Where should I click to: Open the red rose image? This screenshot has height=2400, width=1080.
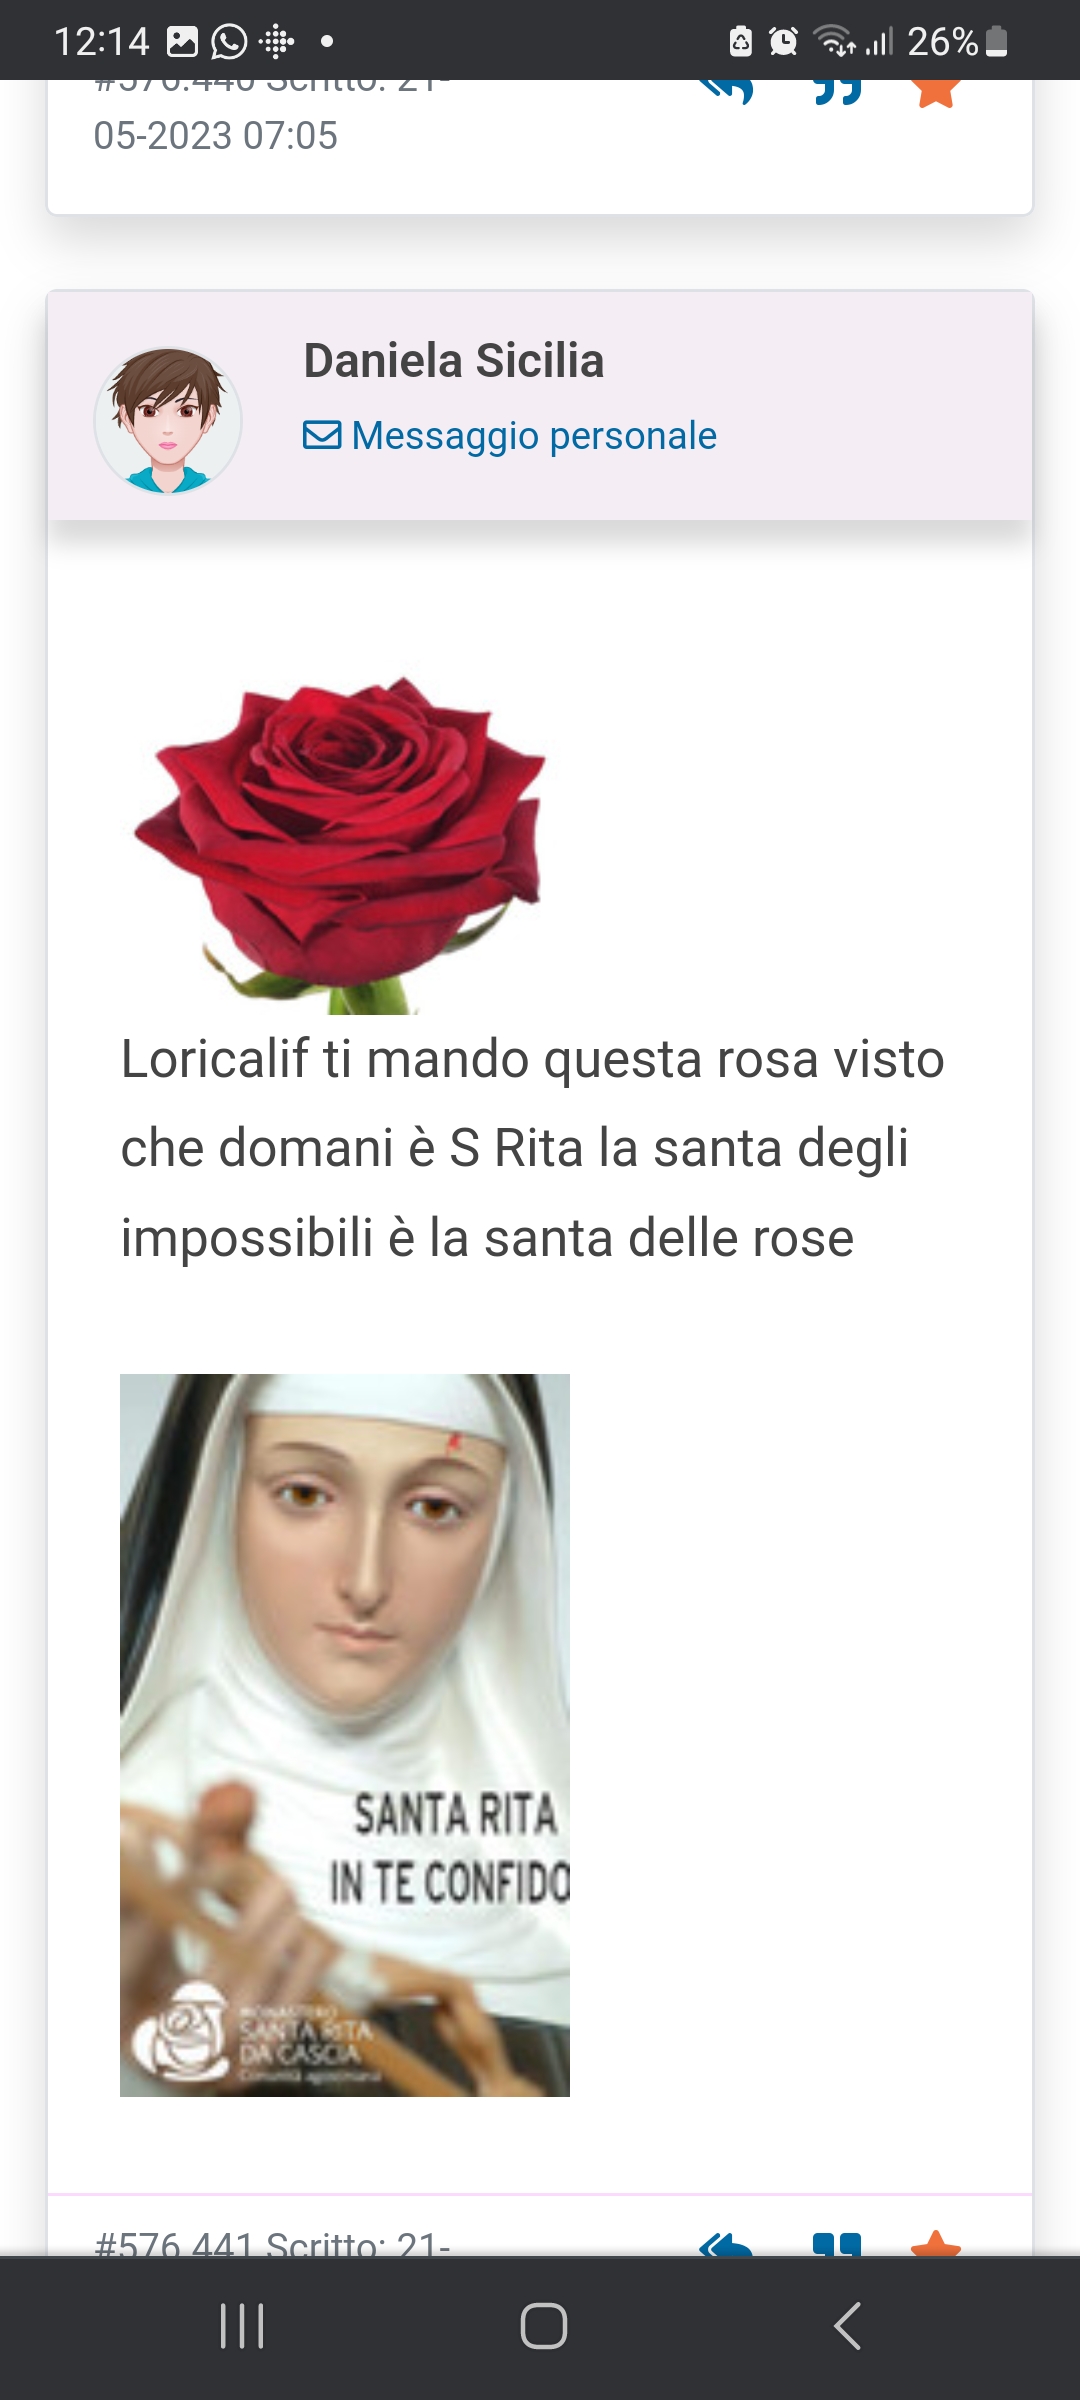pyautogui.click(x=340, y=845)
